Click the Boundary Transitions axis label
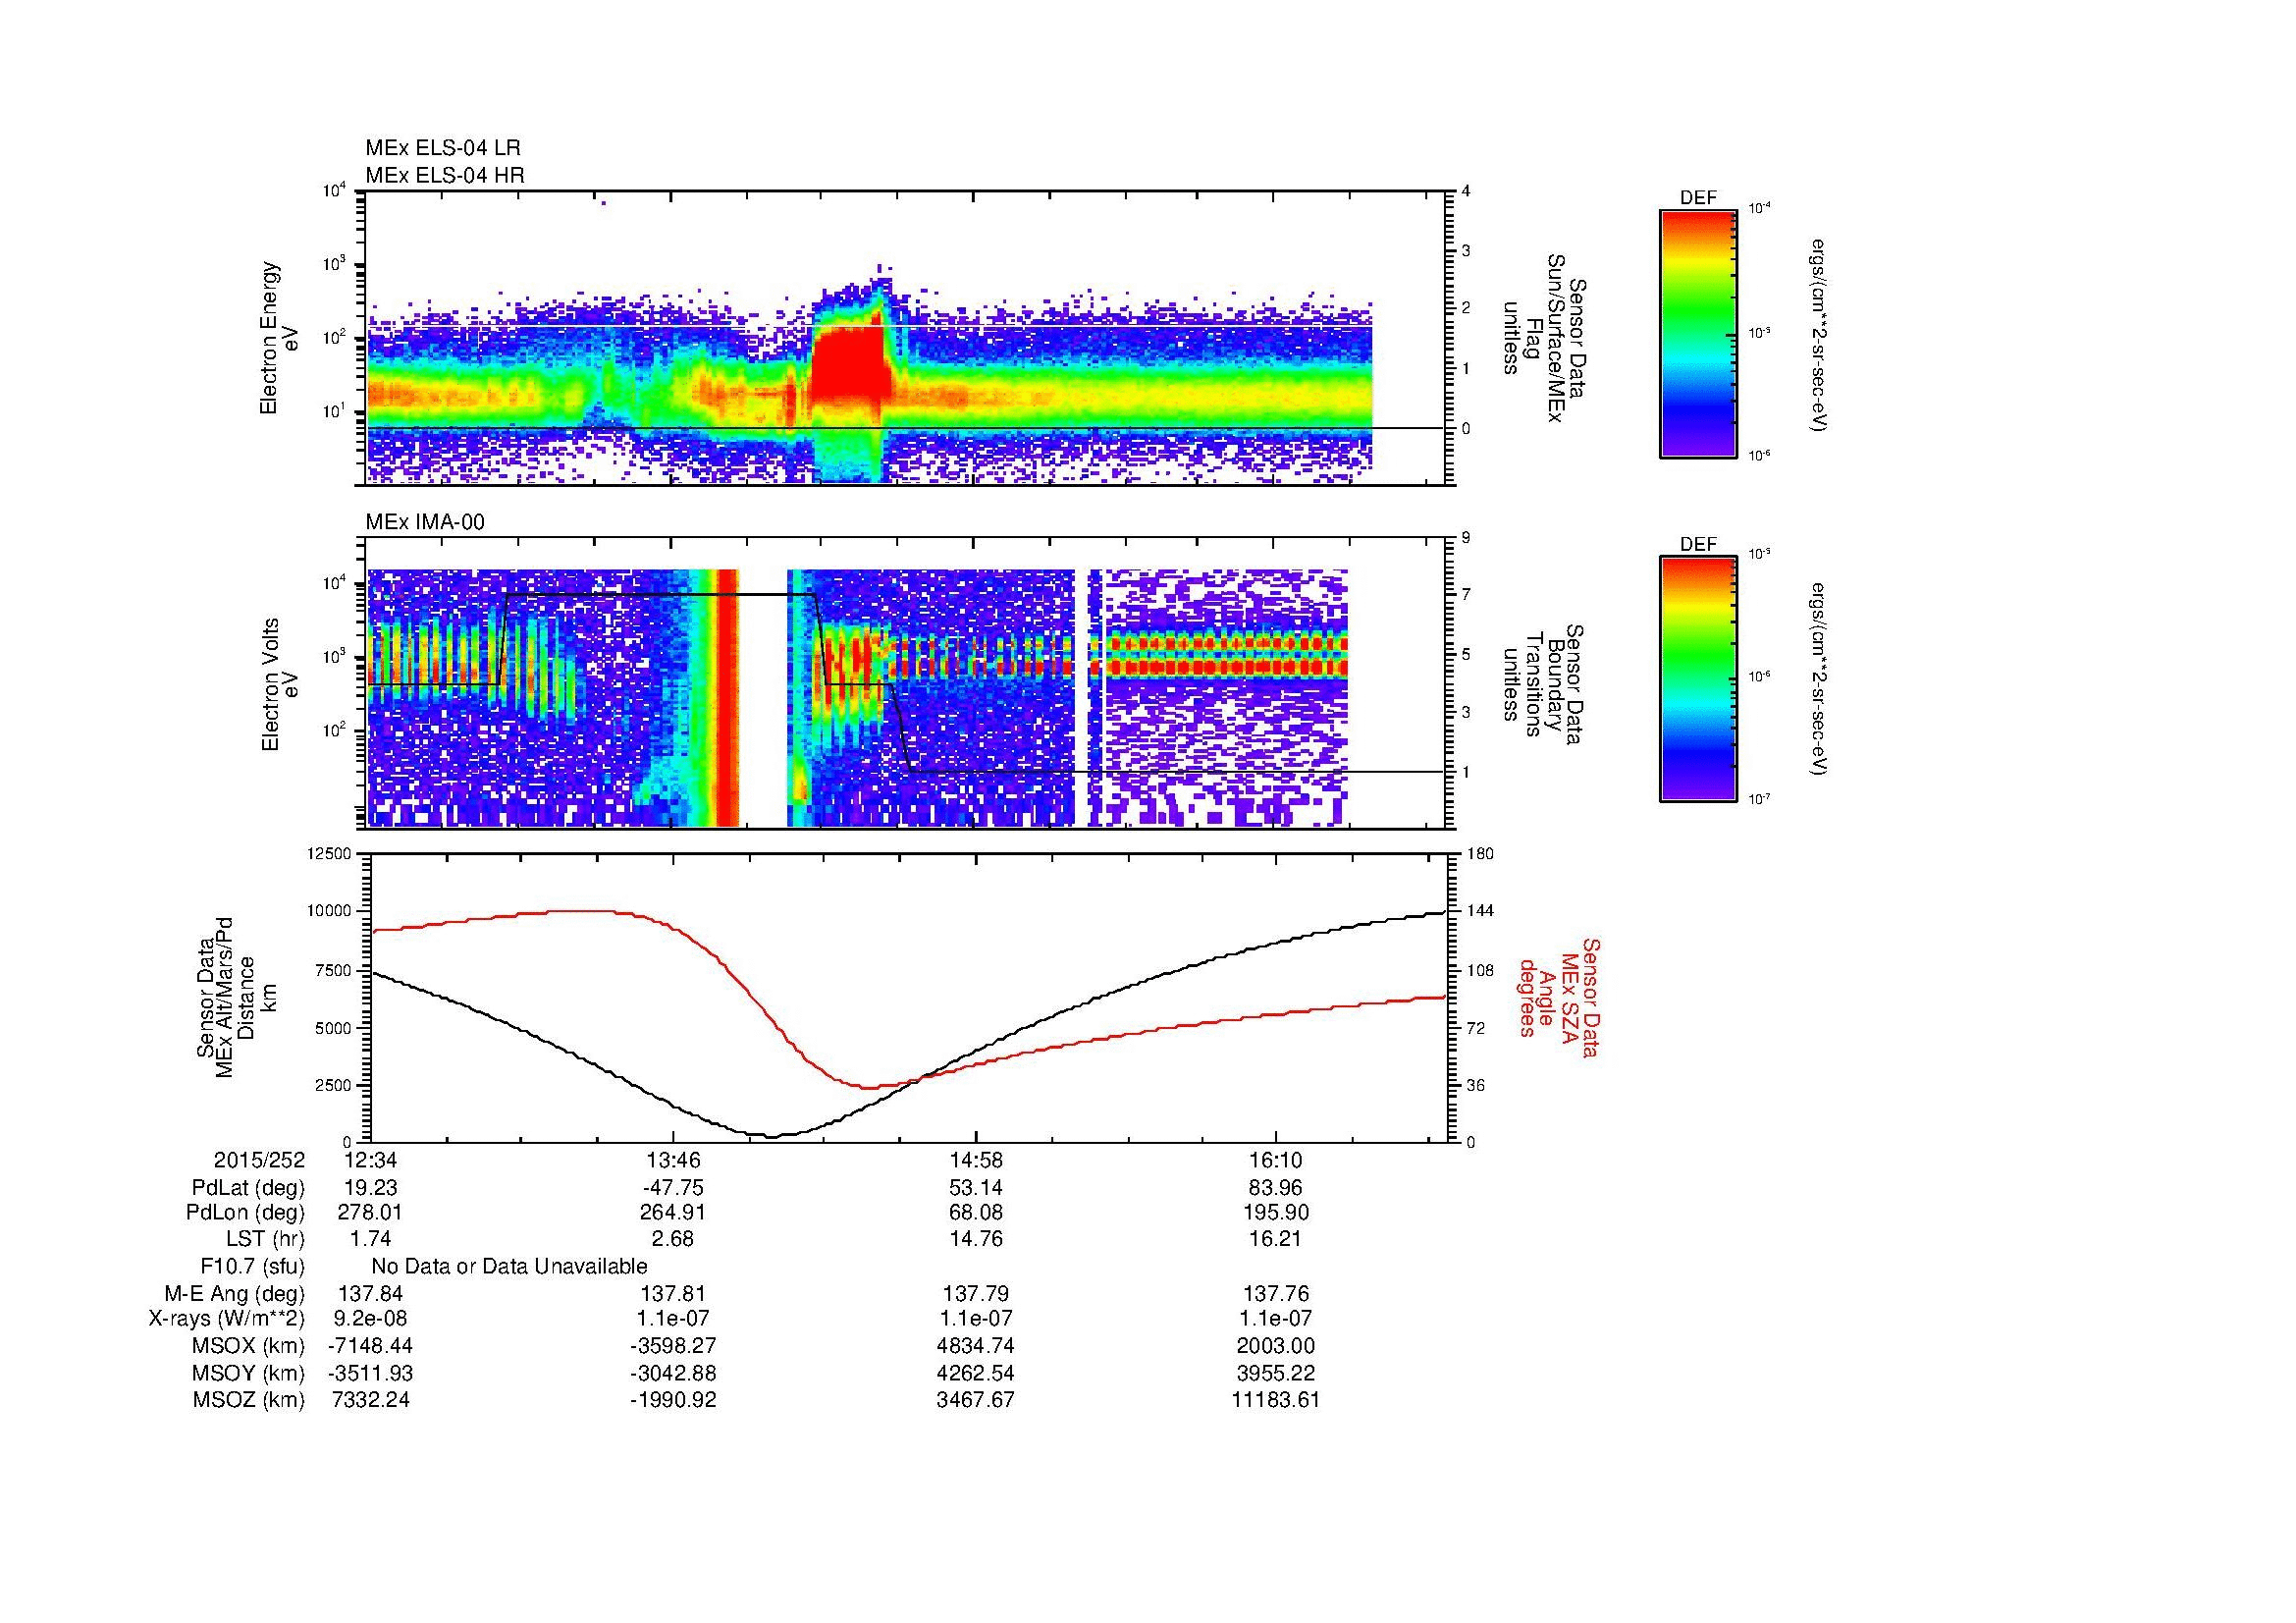 coord(1544,684)
